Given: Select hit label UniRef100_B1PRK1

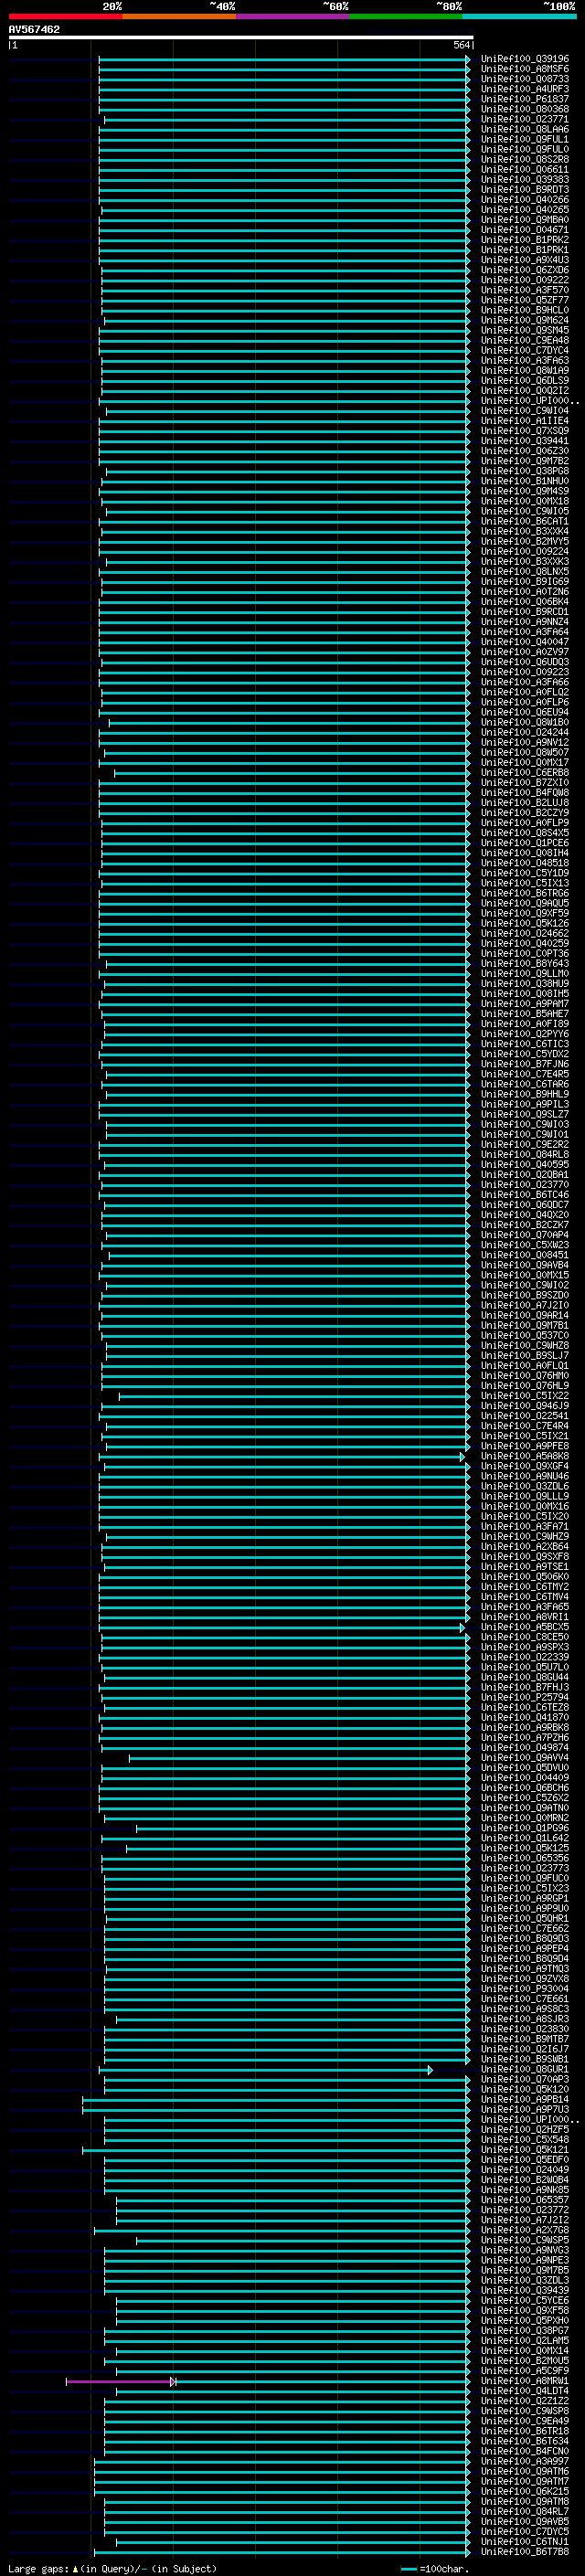Looking at the screenshot, I should click(524, 250).
